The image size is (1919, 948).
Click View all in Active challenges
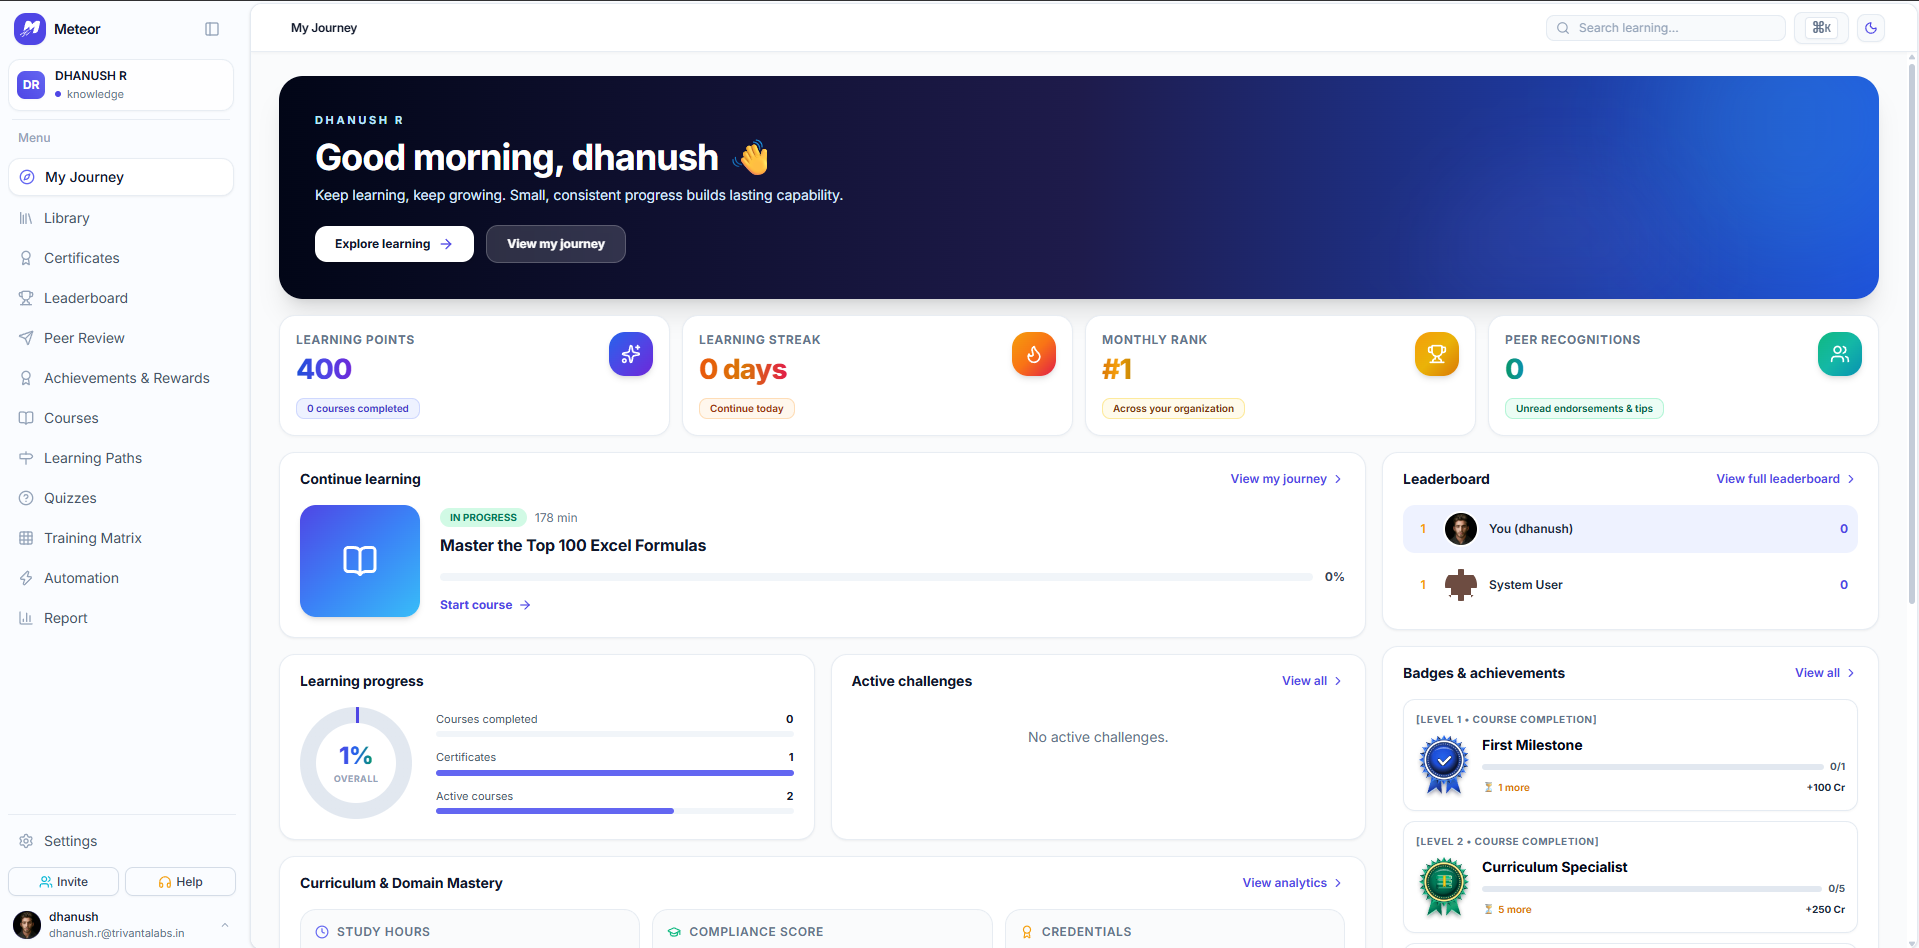click(1312, 681)
